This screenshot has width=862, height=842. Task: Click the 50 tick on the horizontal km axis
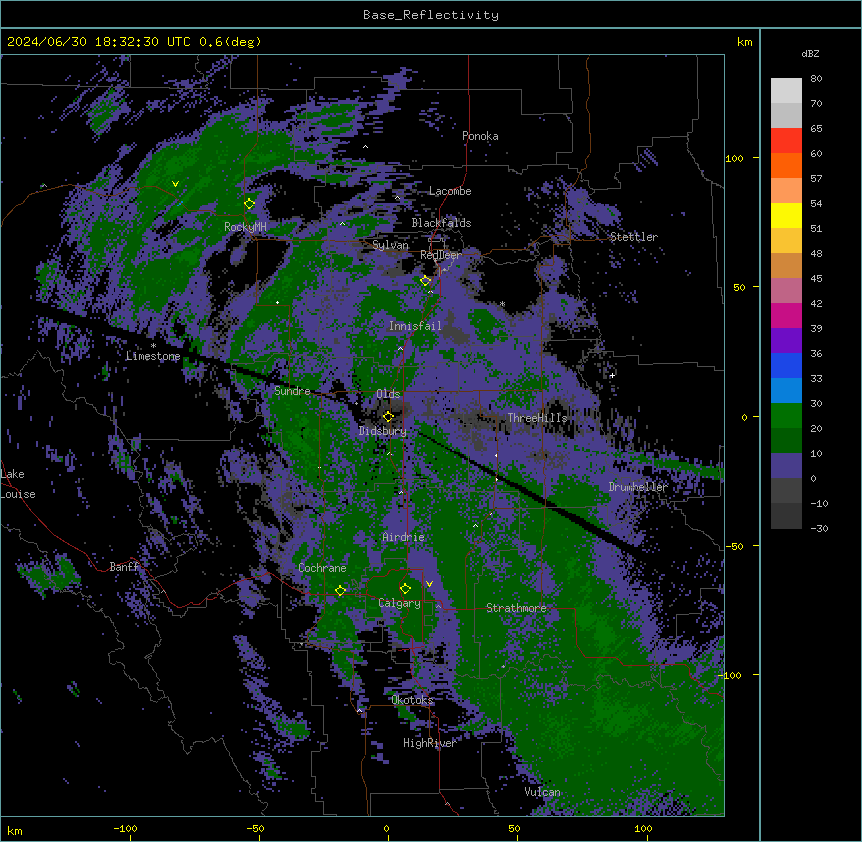514,829
